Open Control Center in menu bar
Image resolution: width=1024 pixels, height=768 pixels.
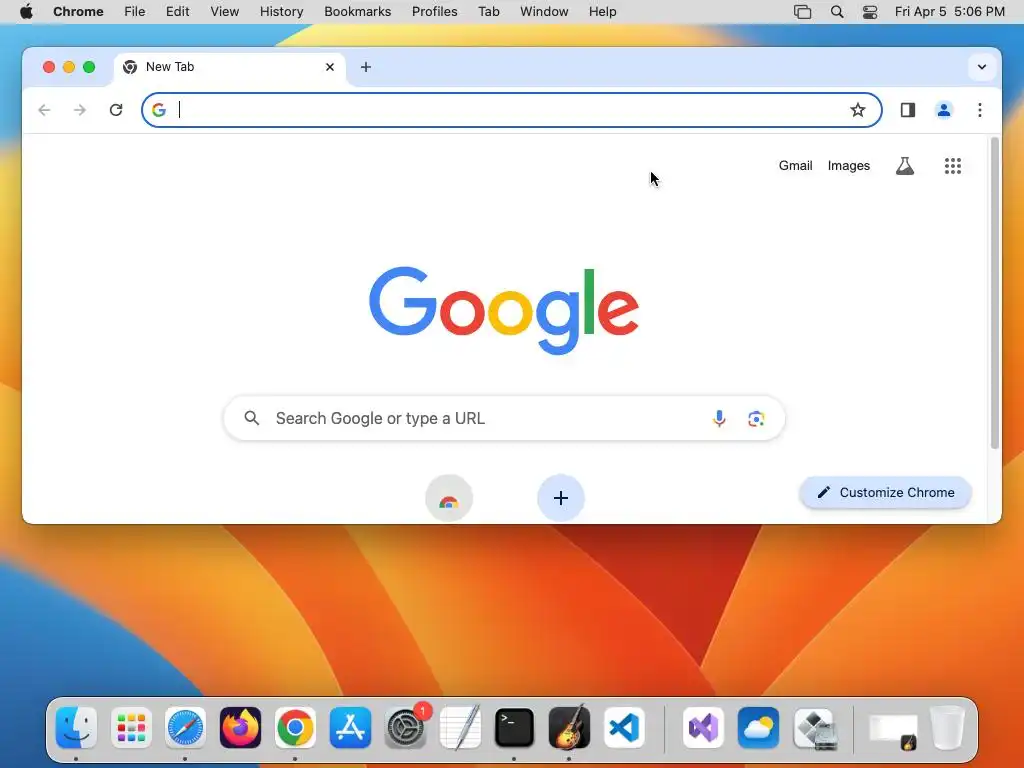[x=870, y=12]
